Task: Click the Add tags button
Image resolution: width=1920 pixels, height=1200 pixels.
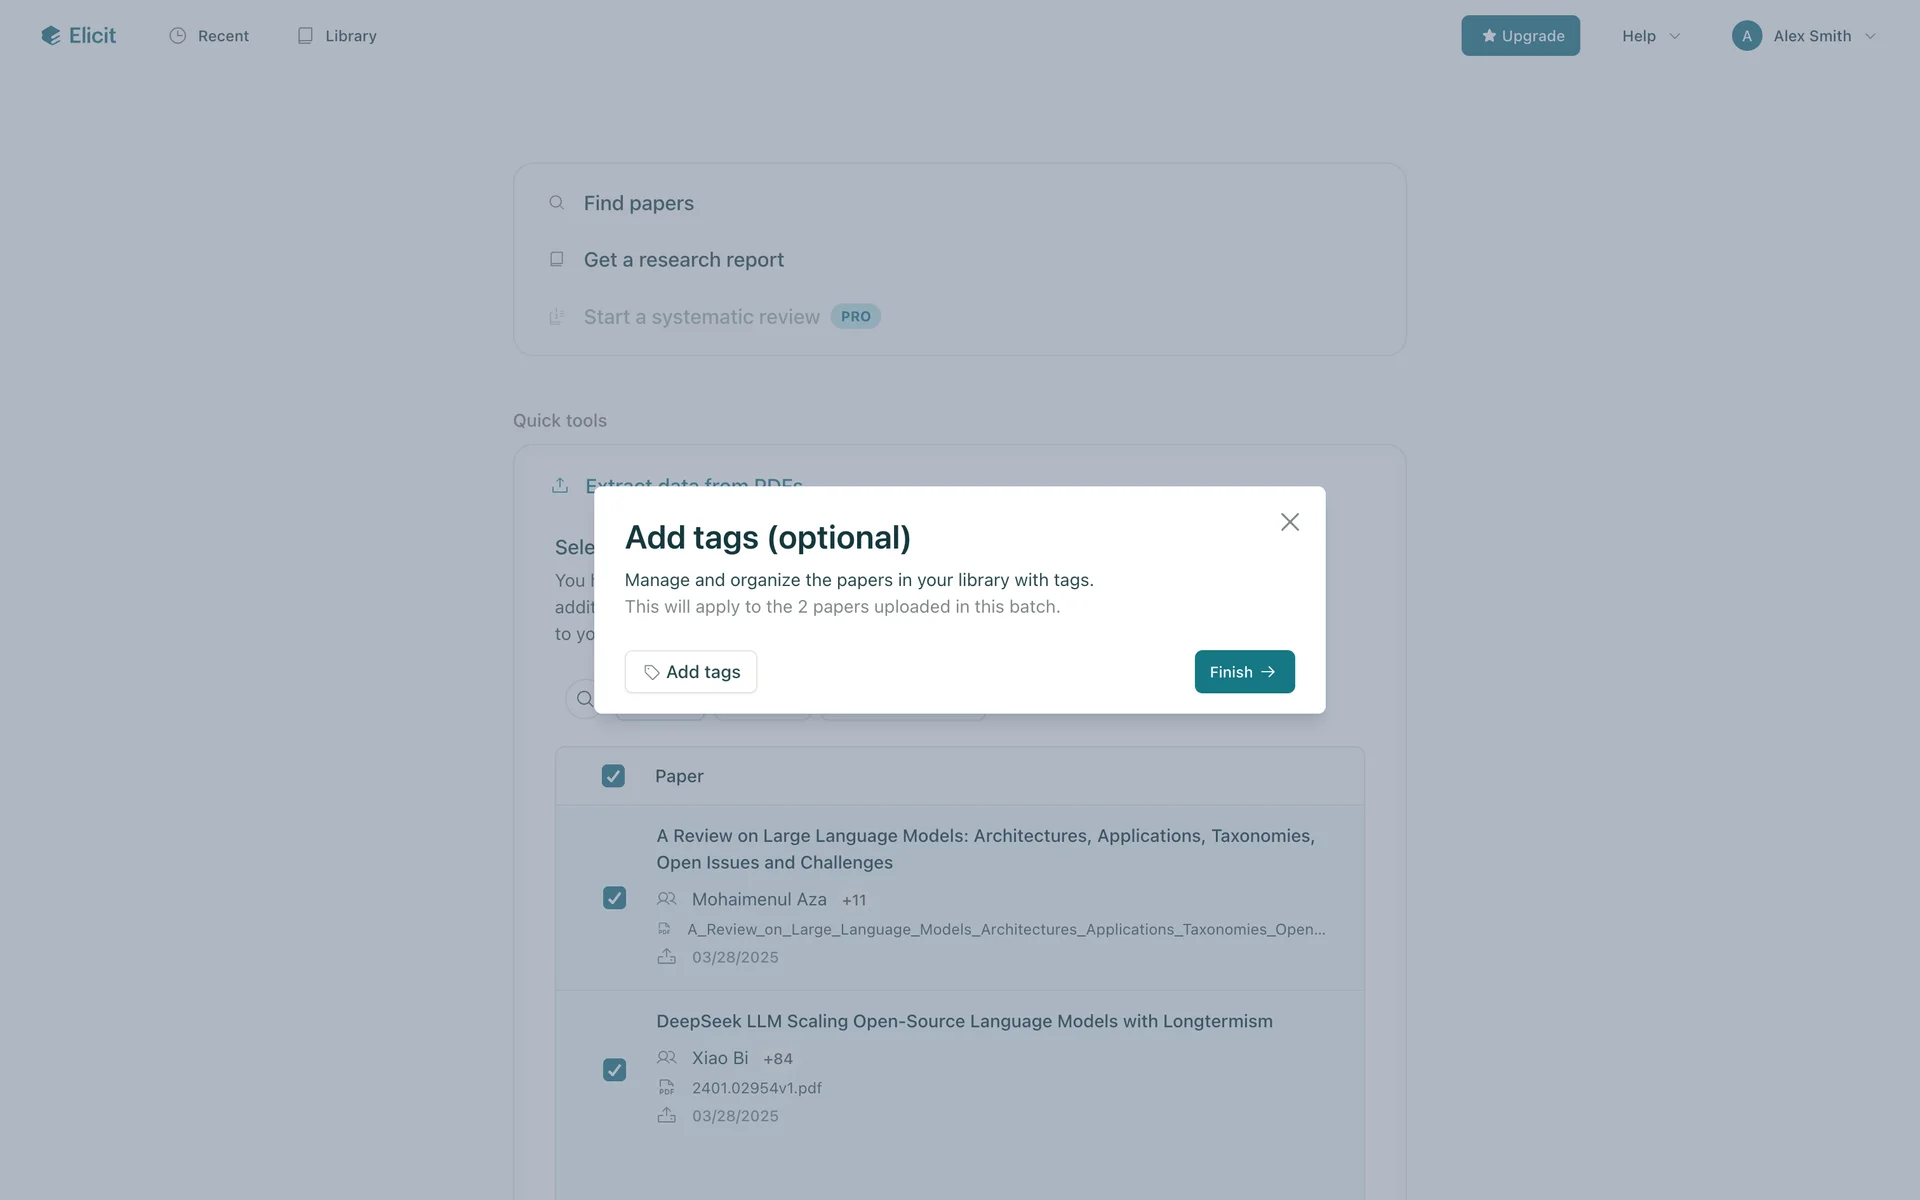Action: click(x=691, y=672)
